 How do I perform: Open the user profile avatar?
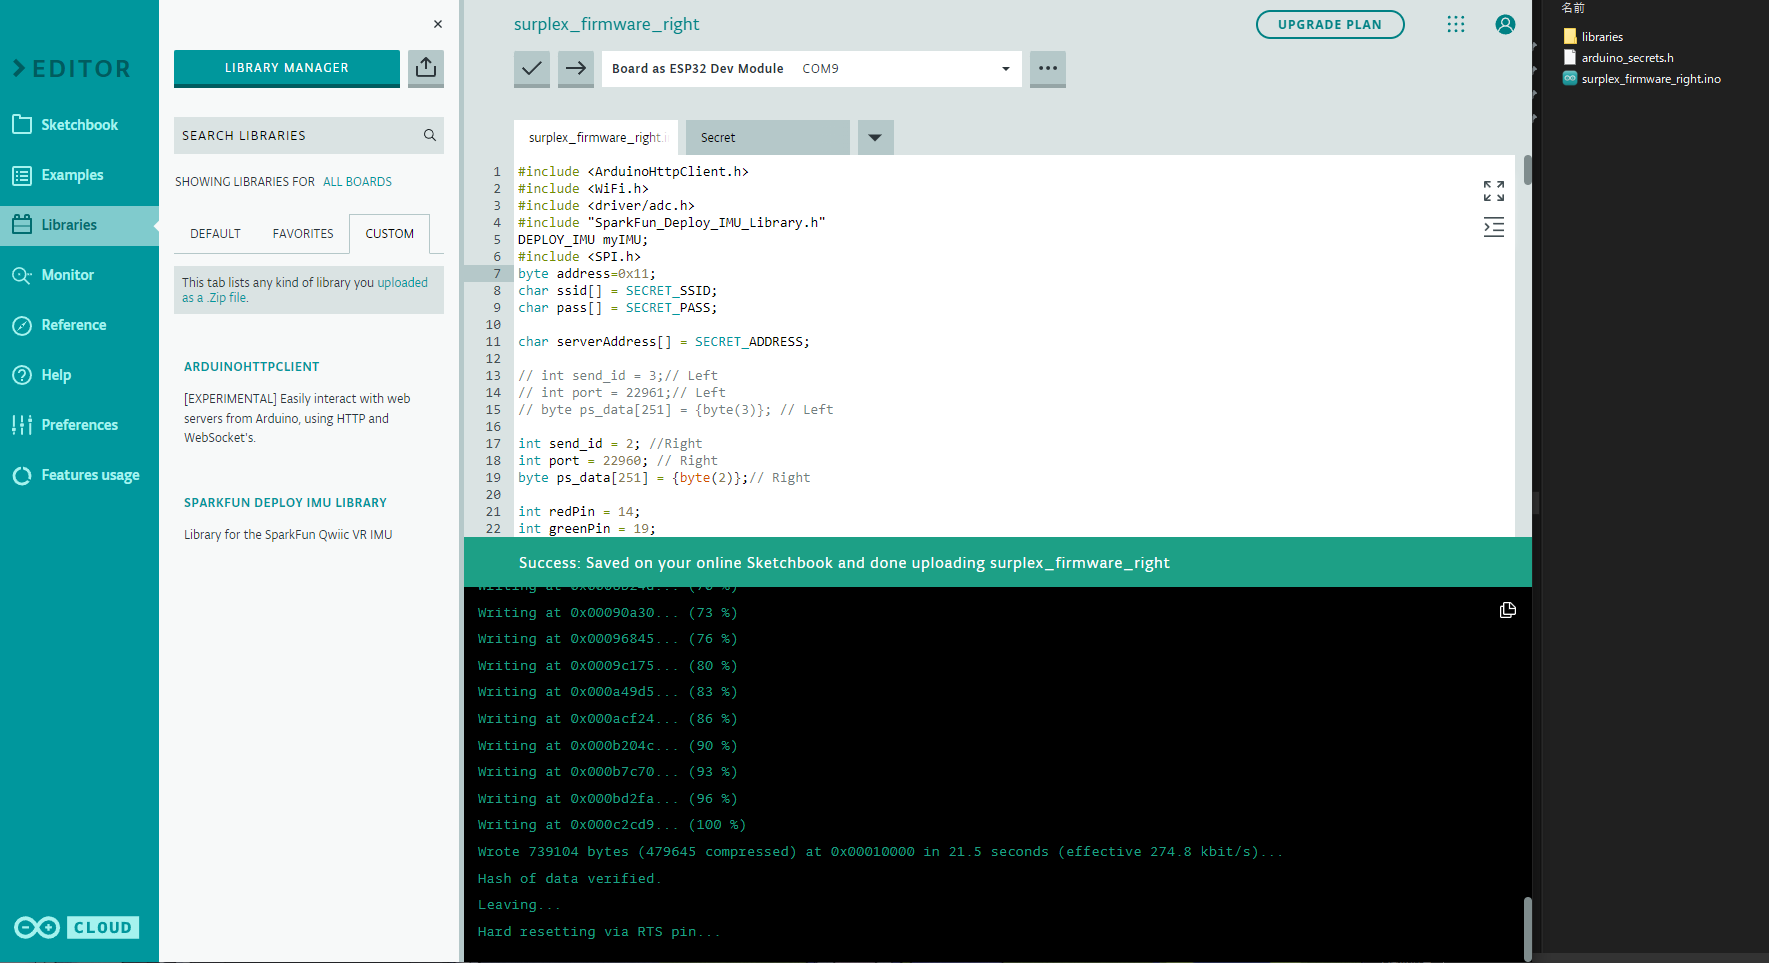coord(1504,25)
